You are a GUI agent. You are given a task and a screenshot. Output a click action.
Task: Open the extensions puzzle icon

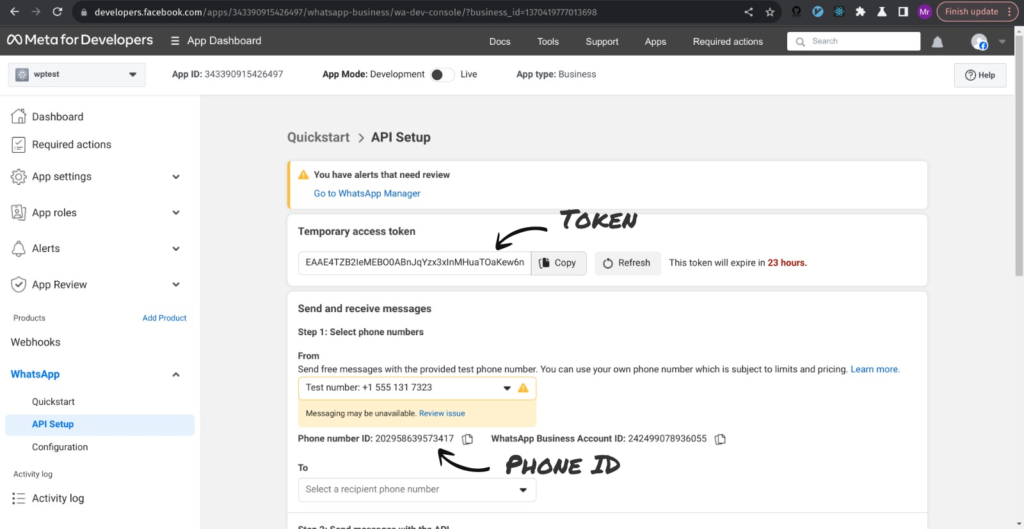click(x=860, y=12)
